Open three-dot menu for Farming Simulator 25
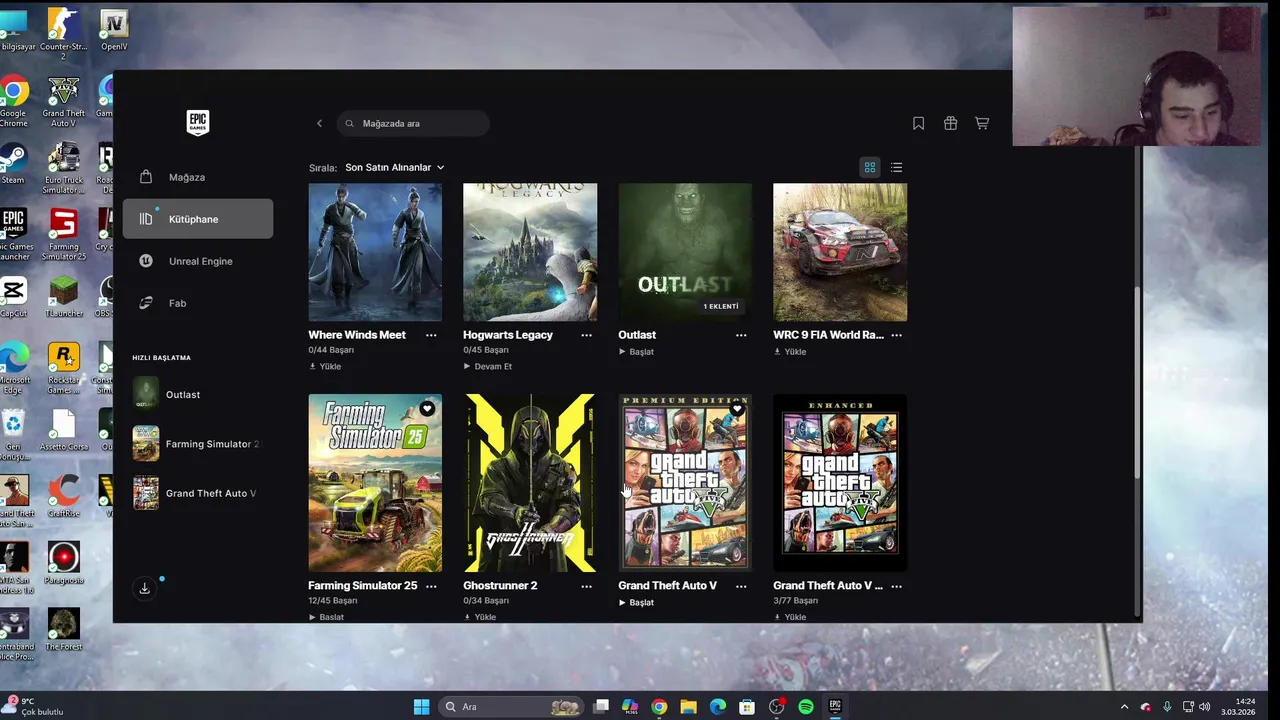Image resolution: width=1280 pixels, height=720 pixels. point(431,586)
